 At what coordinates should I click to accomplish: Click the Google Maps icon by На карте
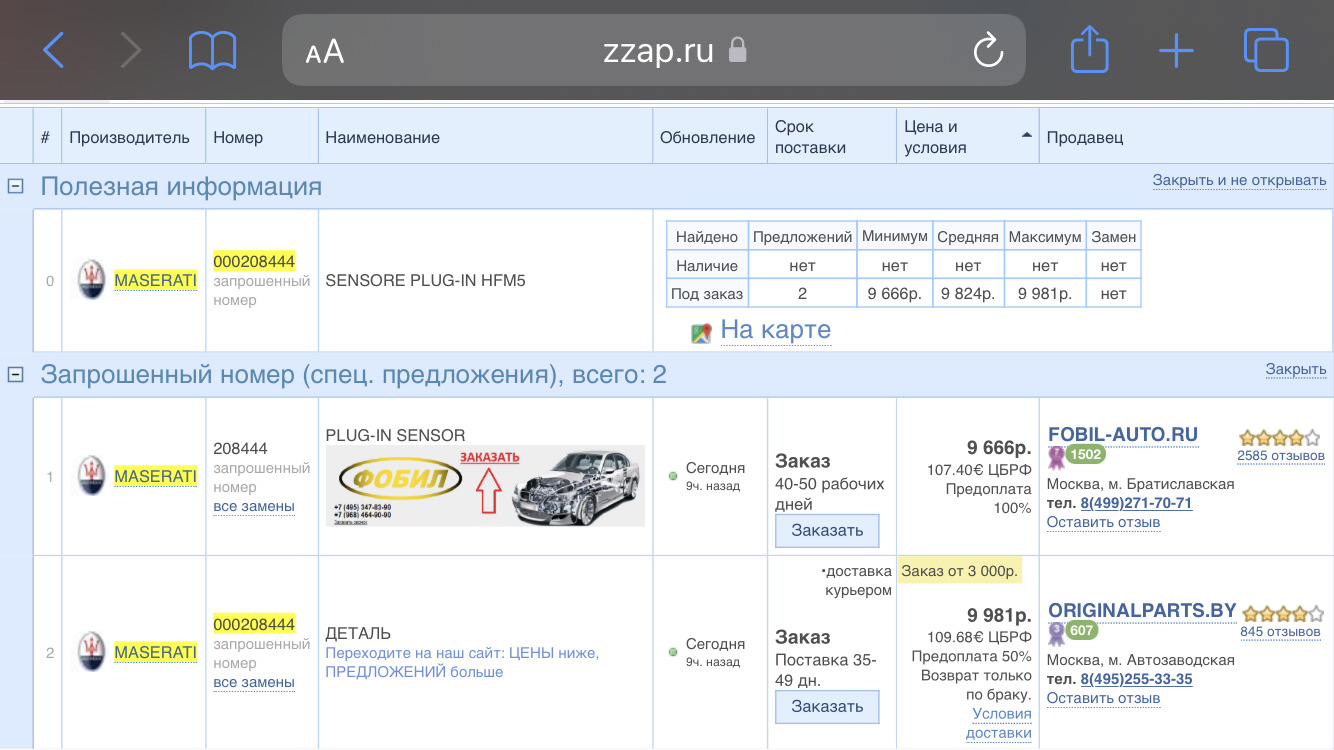[x=701, y=333]
